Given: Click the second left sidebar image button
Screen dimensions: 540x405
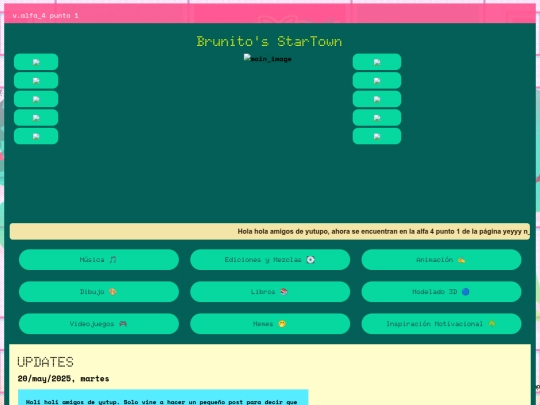Looking at the screenshot, I should [x=36, y=81].
